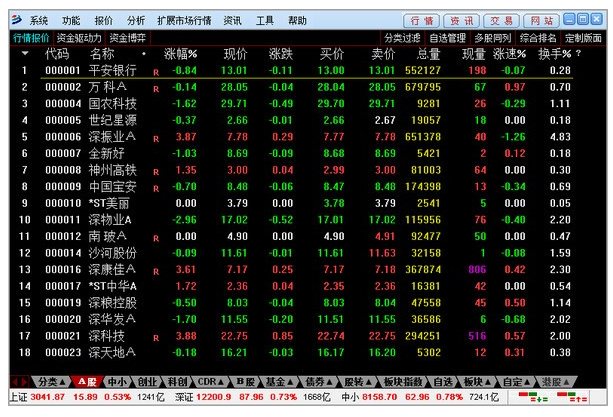Select stock code 000010
This screenshot has height=417, width=613.
click(63, 203)
